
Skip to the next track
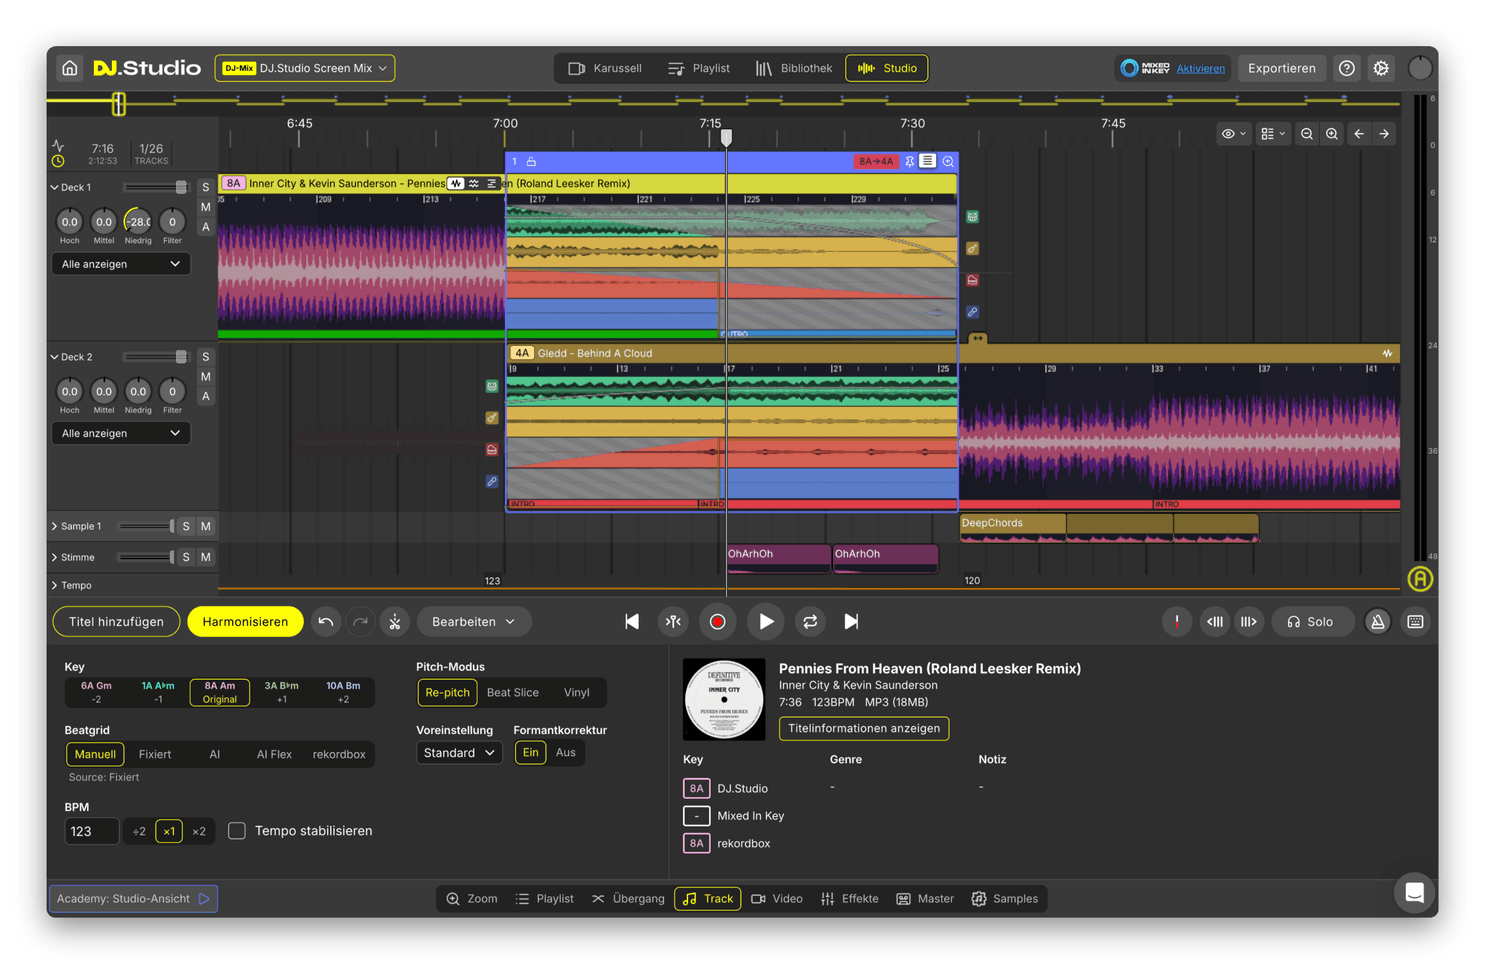[851, 622]
